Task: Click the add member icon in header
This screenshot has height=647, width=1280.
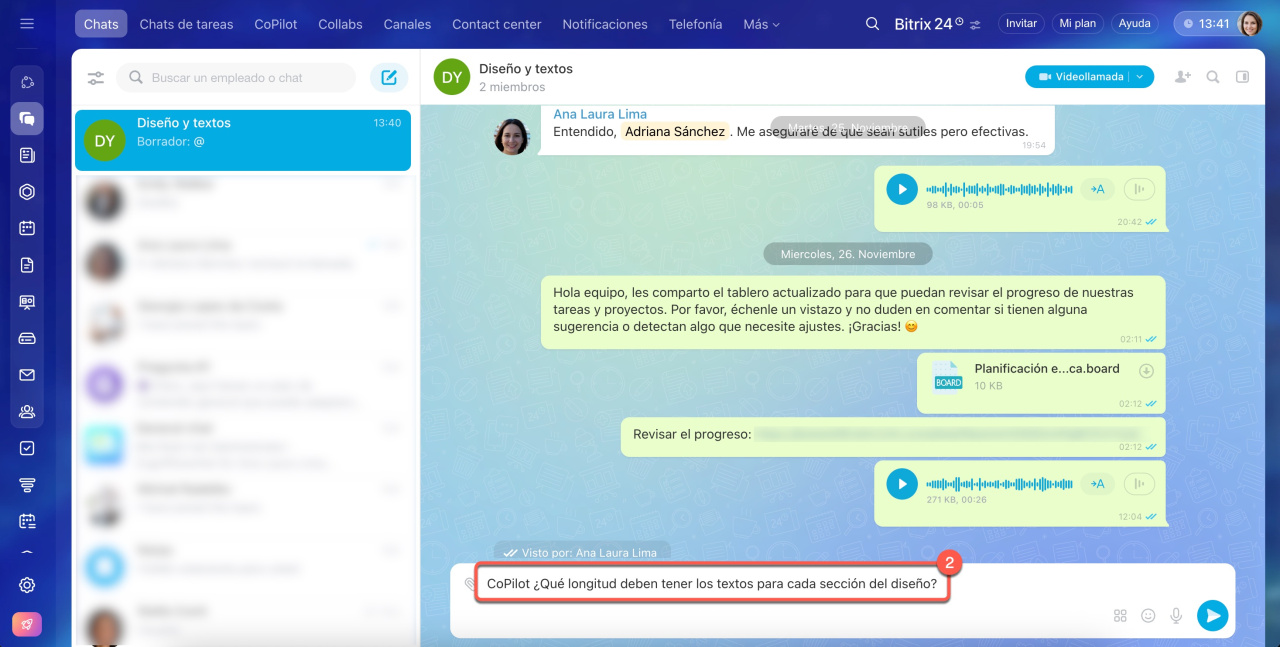Action: click(x=1183, y=77)
